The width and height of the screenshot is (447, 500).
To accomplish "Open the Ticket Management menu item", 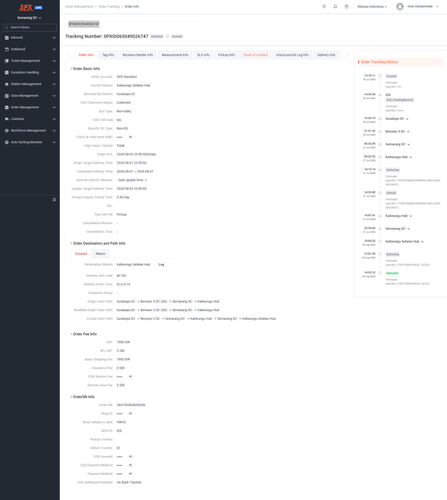I will pos(30,61).
